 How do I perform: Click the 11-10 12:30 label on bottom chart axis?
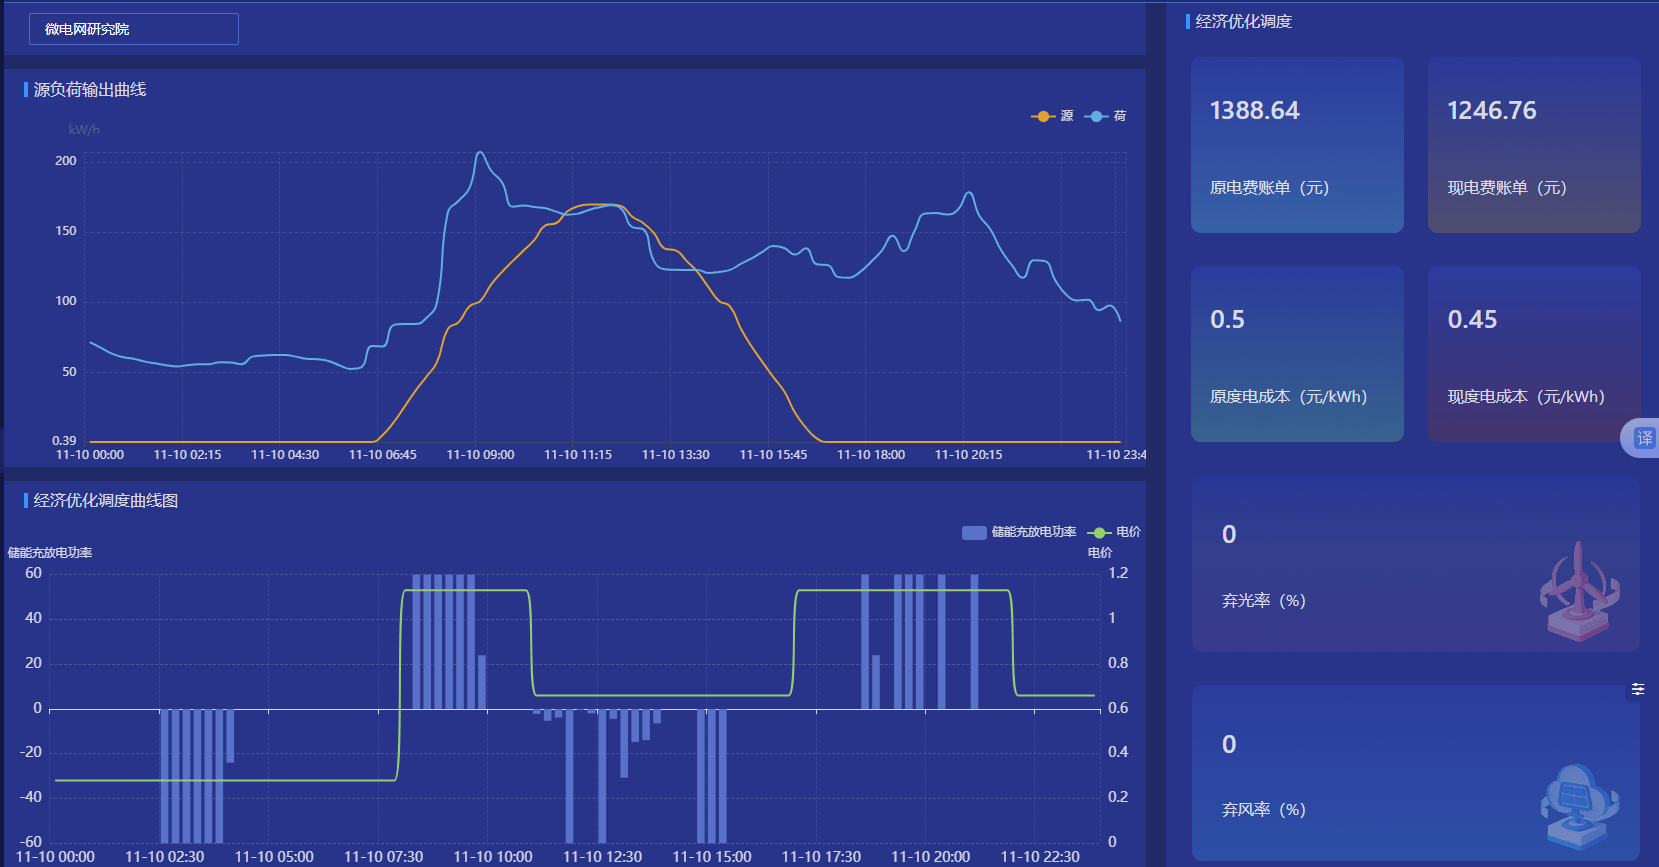602,857
